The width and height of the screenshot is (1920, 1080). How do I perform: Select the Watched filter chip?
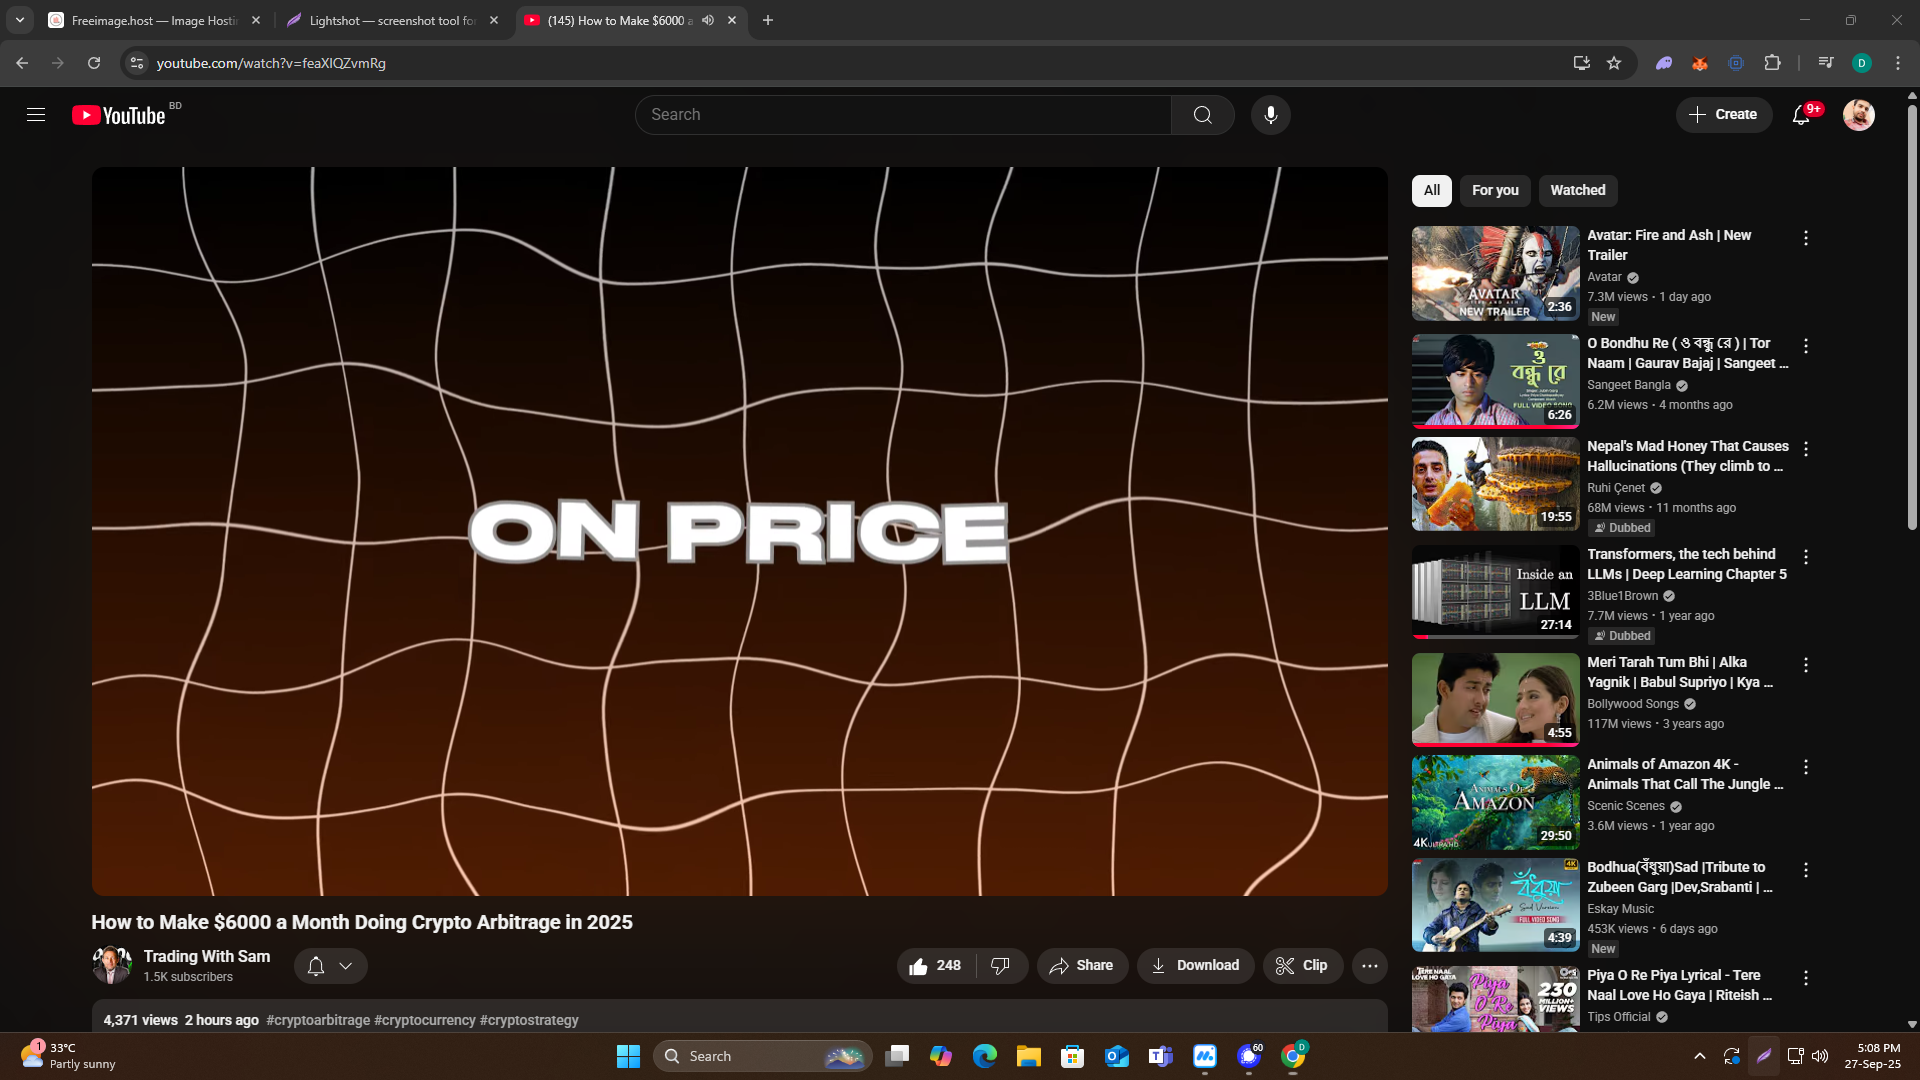1577,190
